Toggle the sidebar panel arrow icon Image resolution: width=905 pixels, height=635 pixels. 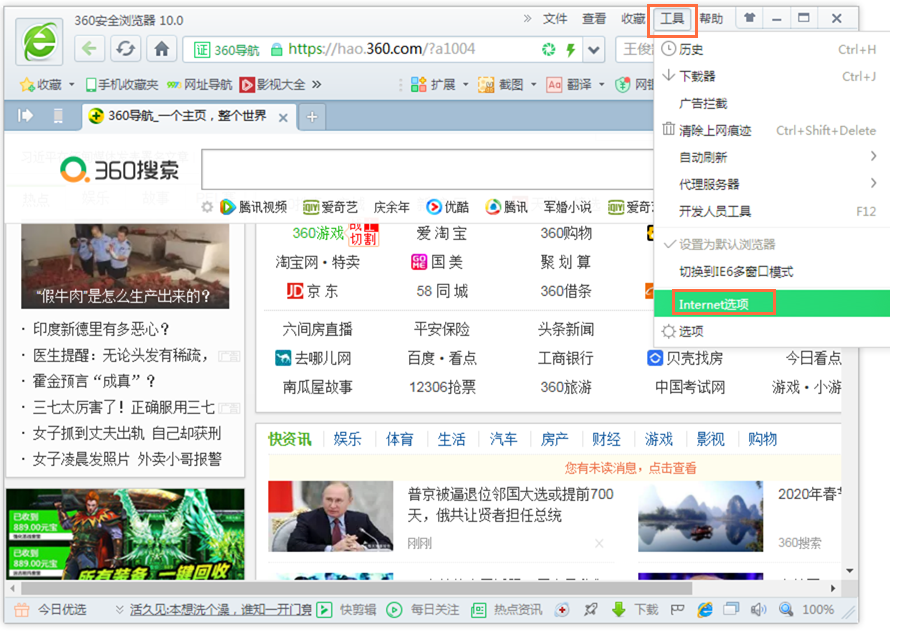point(25,115)
